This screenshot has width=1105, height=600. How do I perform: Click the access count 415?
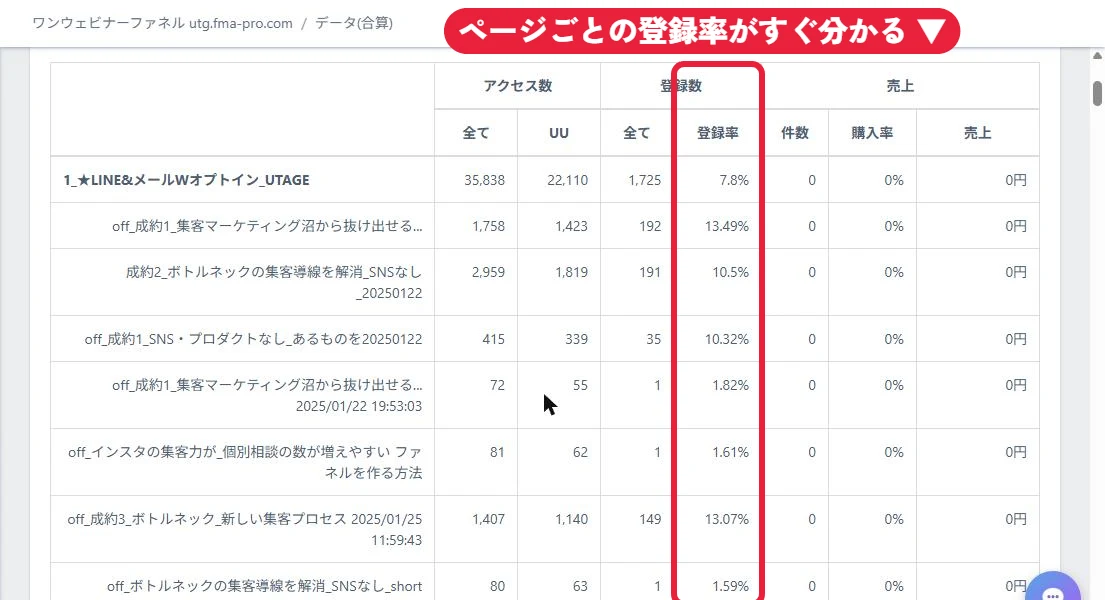[493, 339]
